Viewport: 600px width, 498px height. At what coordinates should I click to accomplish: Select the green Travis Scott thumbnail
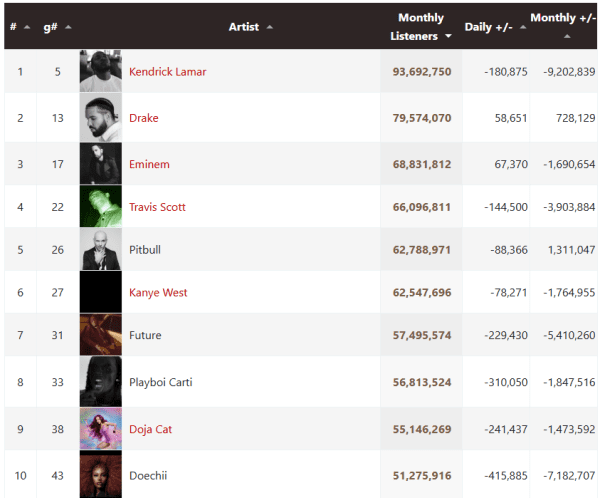tap(101, 207)
